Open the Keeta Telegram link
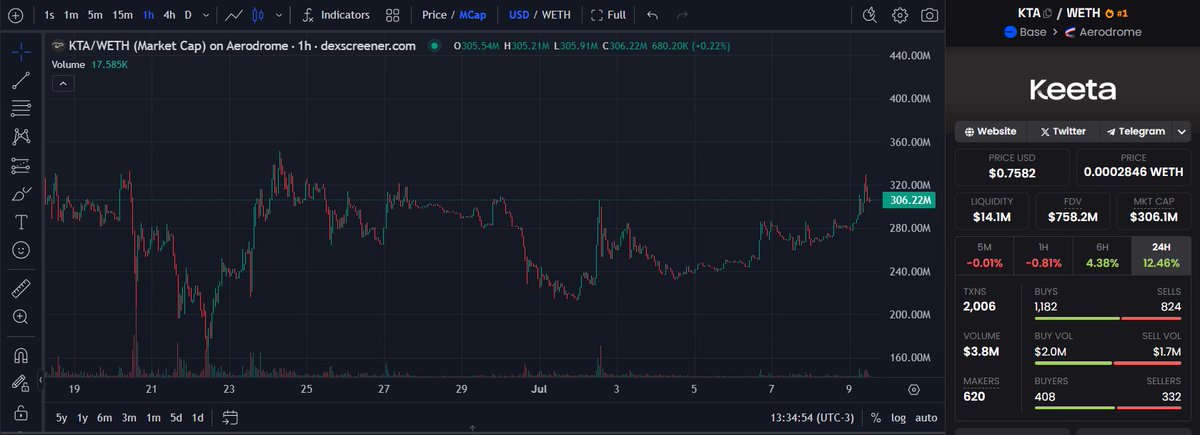Viewport: 1200px width, 435px height. [1136, 131]
